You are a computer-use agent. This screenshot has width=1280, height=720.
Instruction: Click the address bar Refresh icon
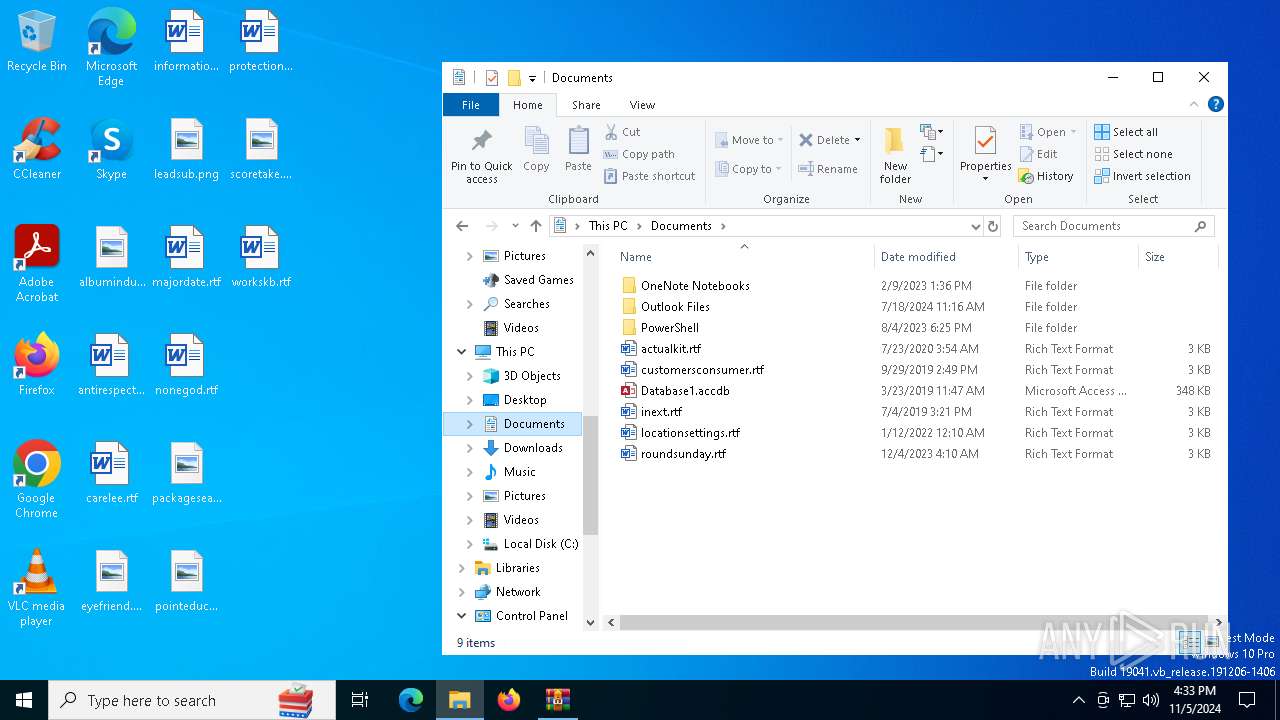pyautogui.click(x=993, y=226)
